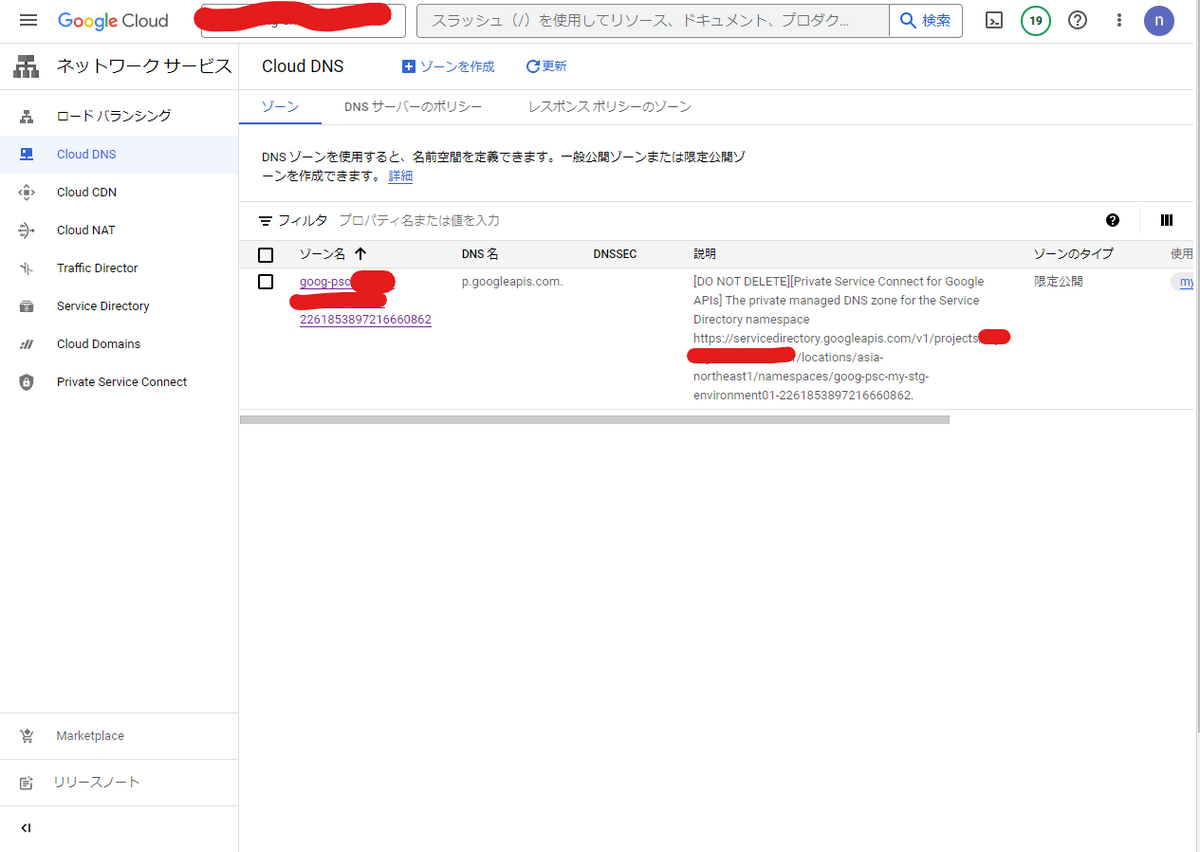Open Cloud NAT in sidebar
The image size is (1200, 852).
pos(86,230)
